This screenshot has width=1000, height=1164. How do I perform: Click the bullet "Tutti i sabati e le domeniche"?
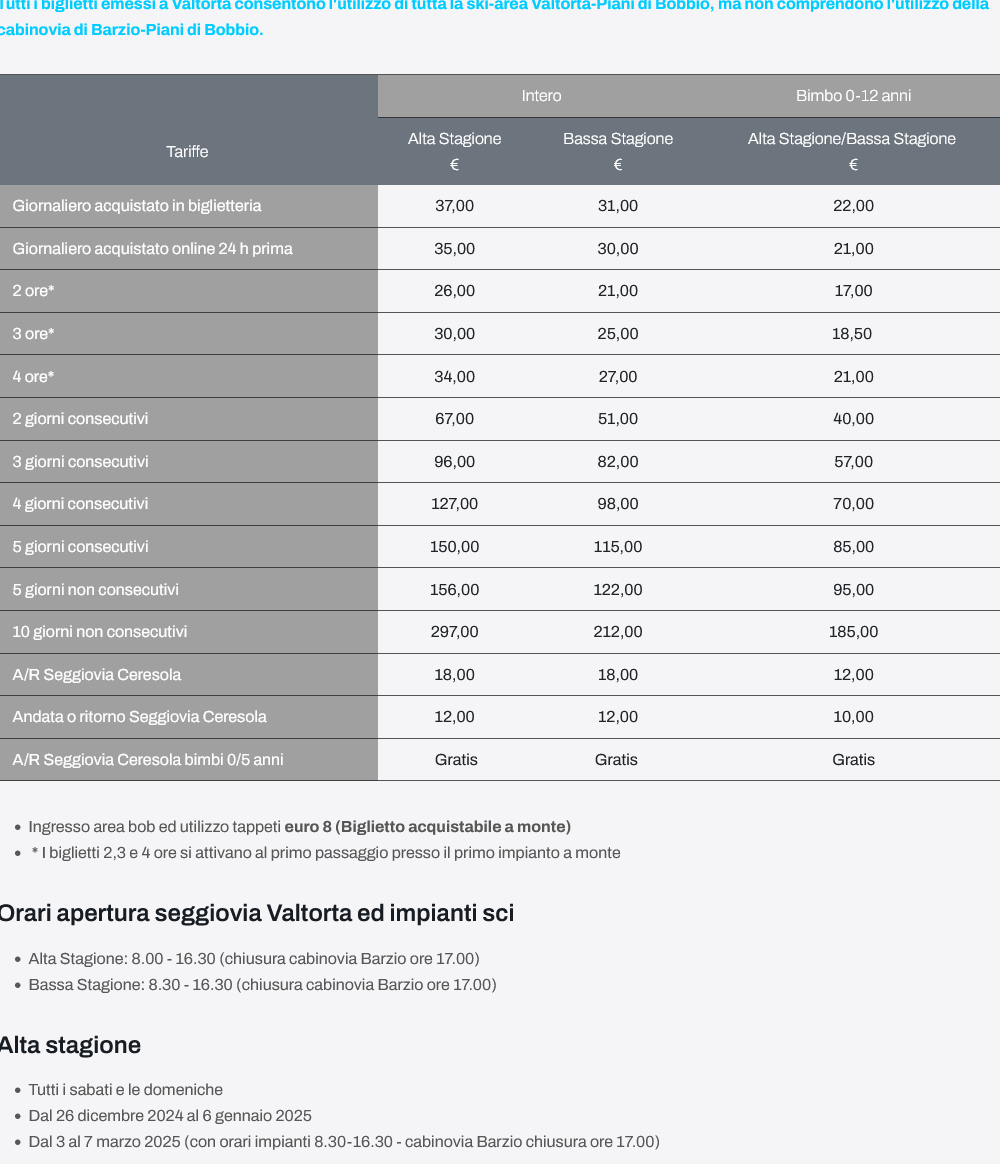125,1090
